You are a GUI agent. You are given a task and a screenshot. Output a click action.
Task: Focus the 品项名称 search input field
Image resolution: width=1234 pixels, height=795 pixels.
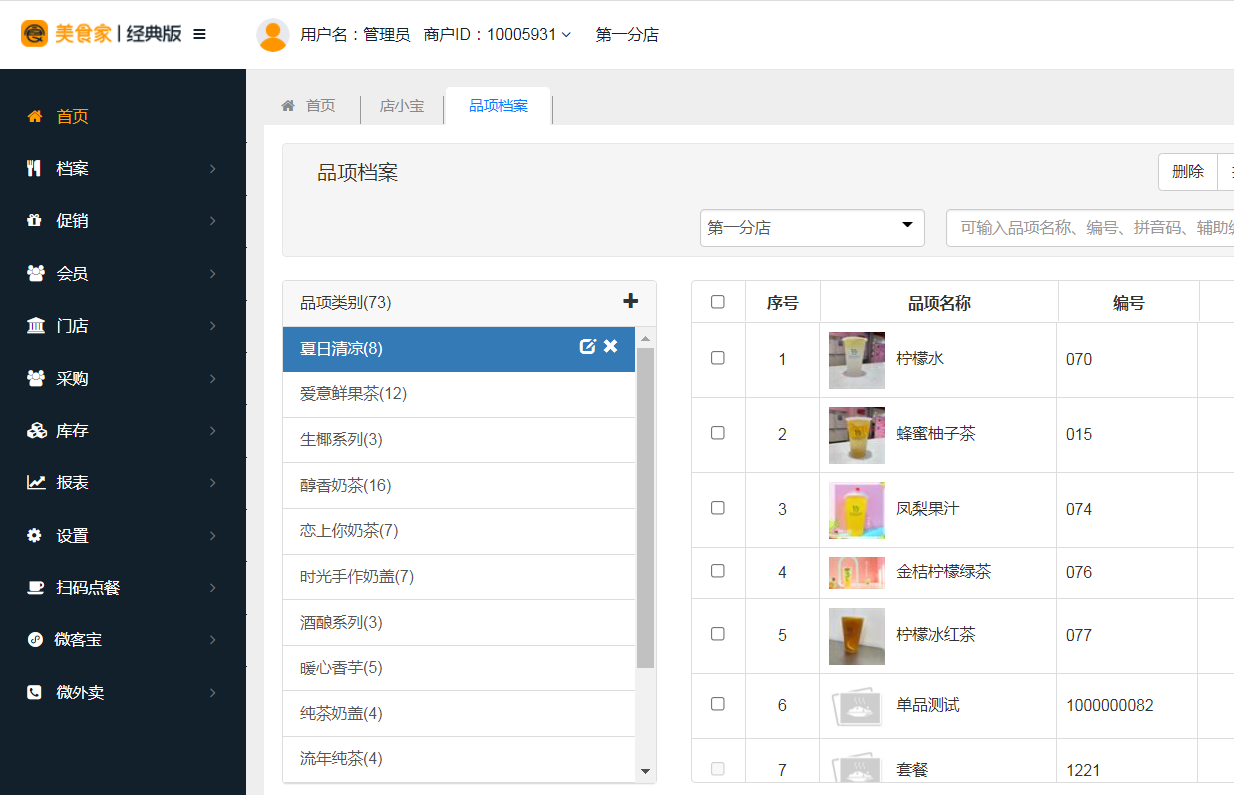click(1090, 228)
